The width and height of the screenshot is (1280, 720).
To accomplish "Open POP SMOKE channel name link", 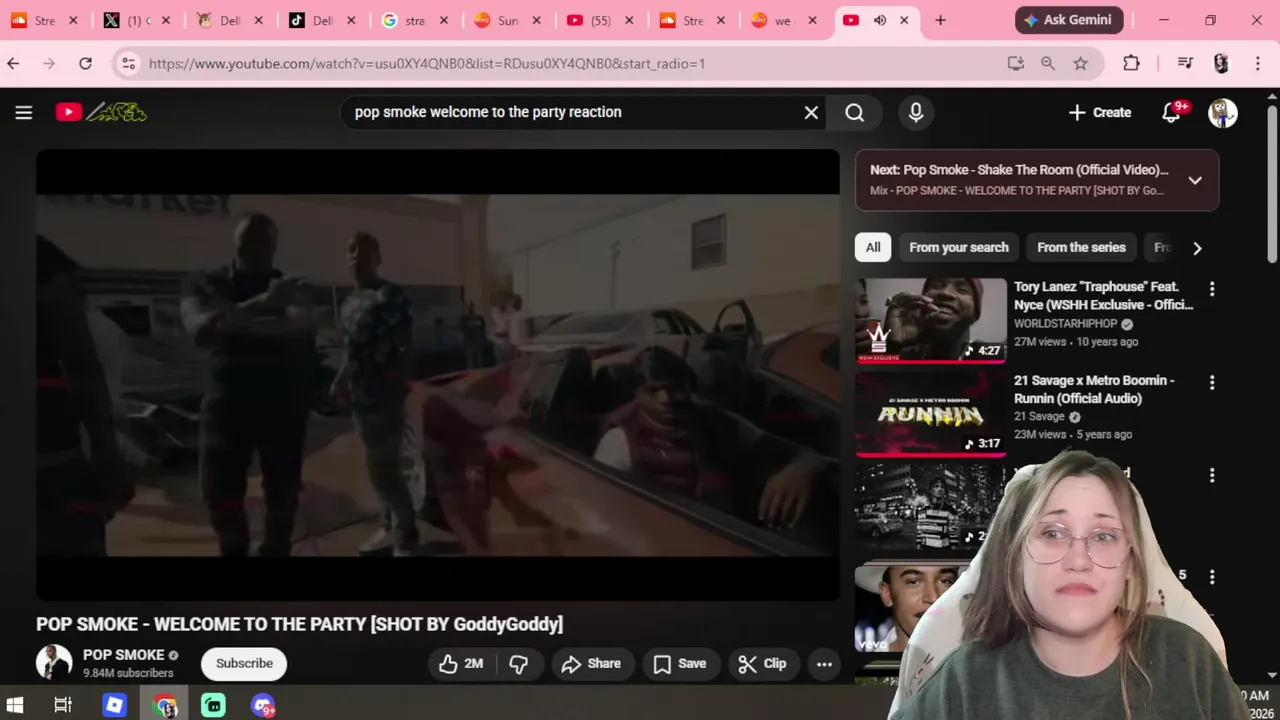I will coord(123,655).
